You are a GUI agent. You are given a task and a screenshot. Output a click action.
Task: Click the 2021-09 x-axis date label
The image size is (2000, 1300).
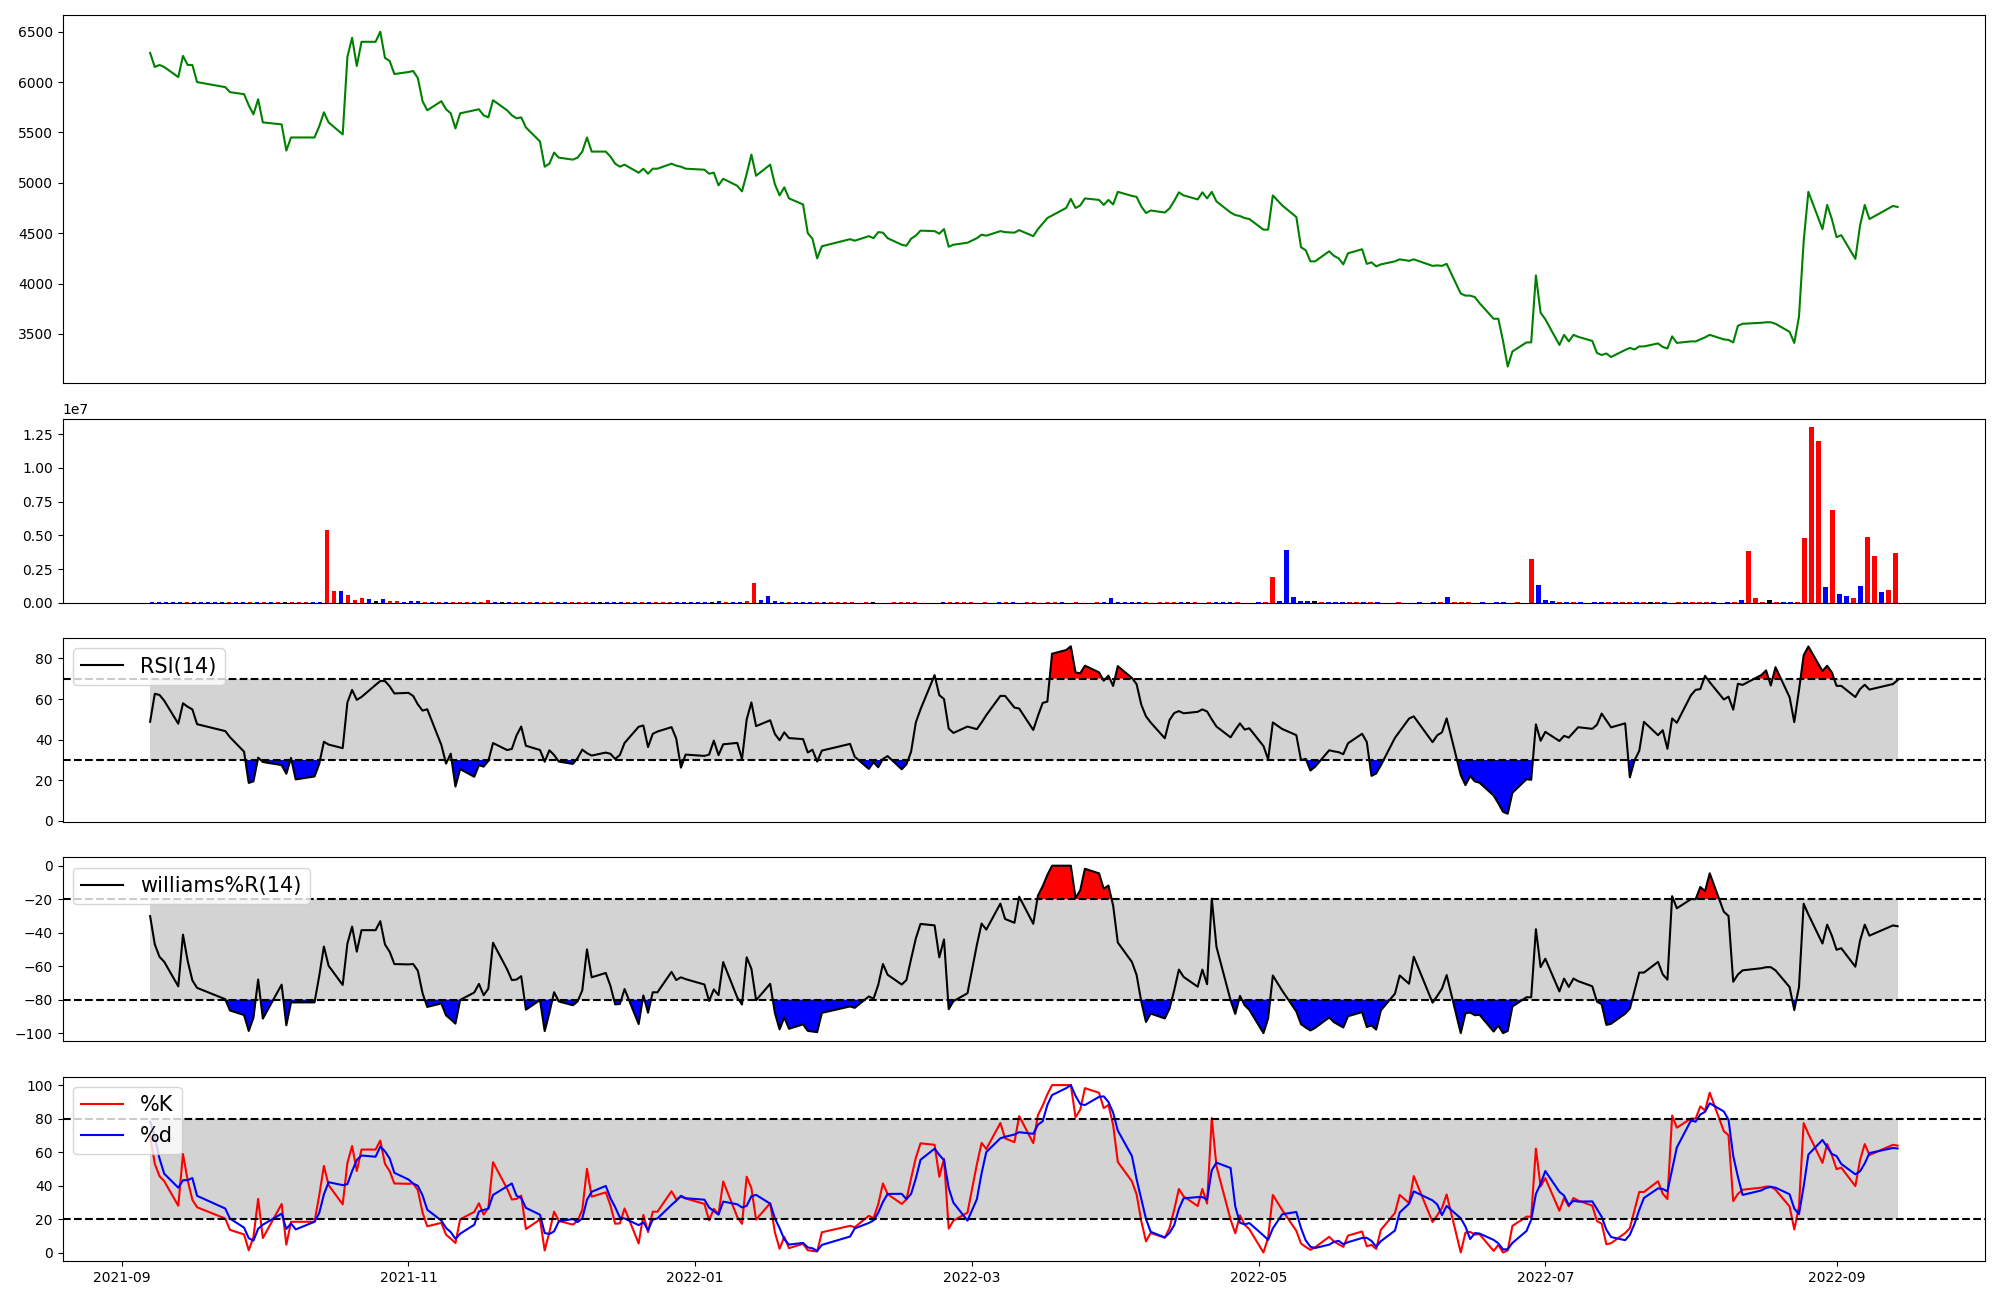pyautogui.click(x=122, y=1277)
